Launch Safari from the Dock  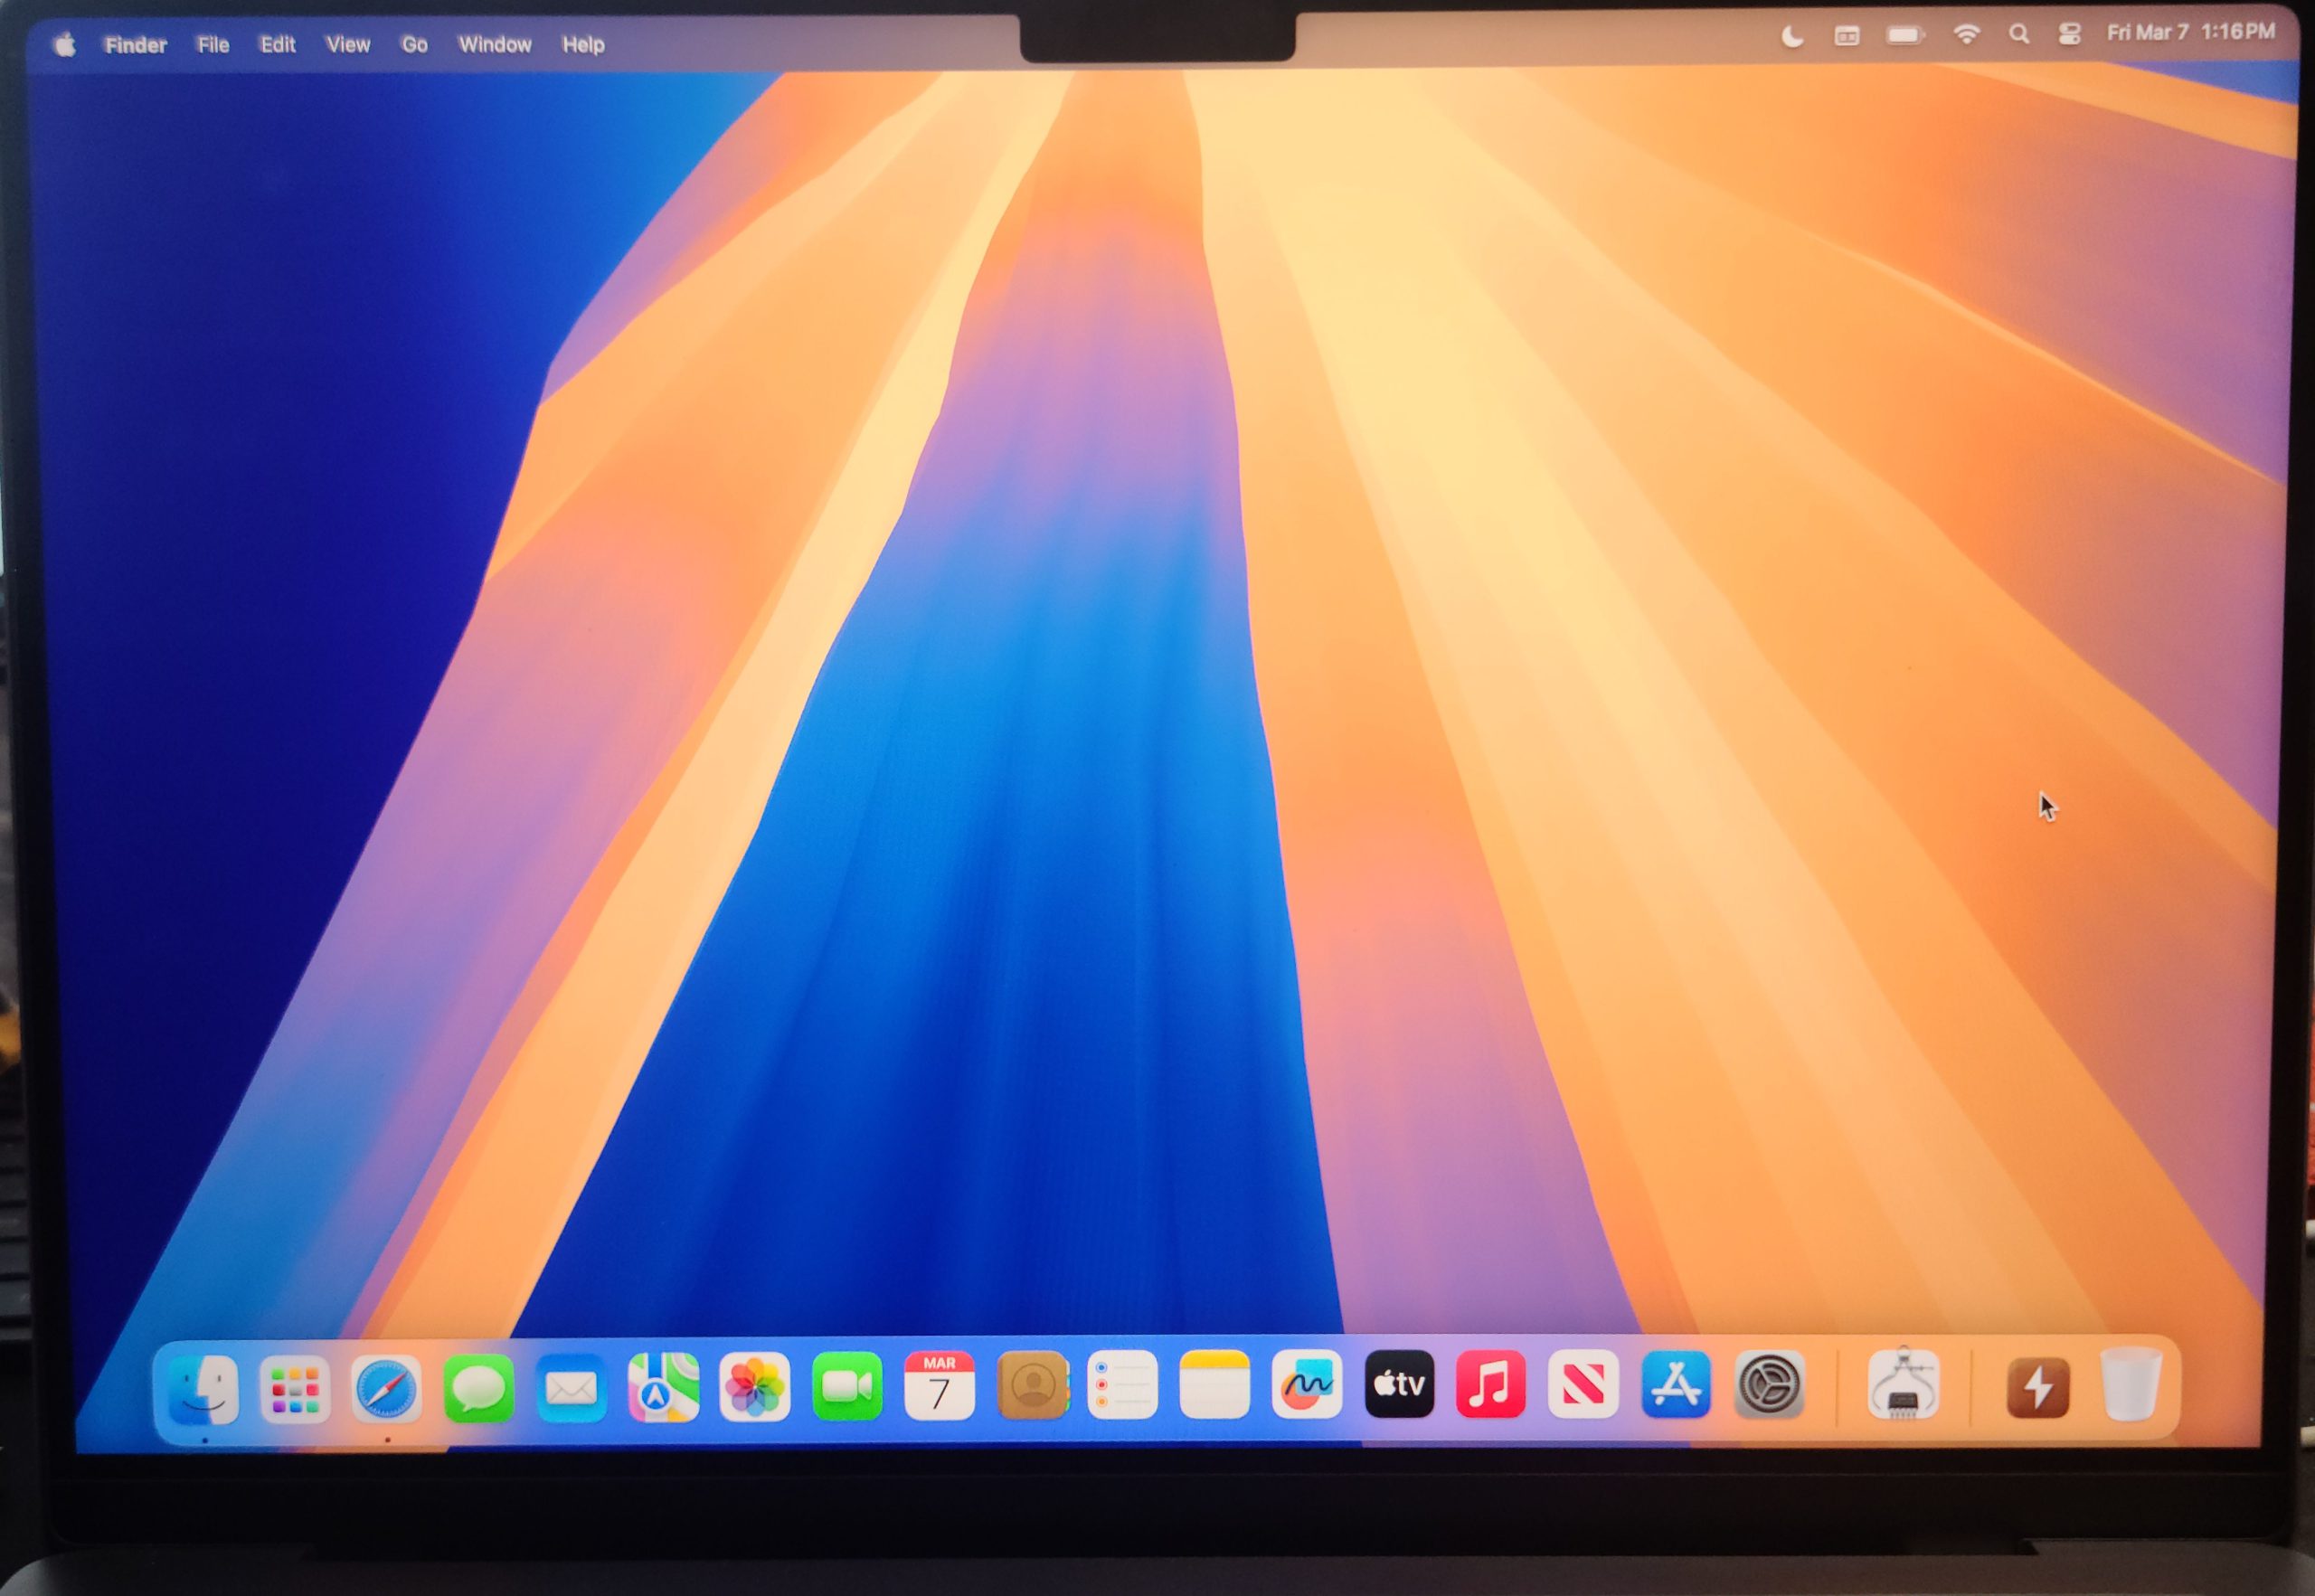[x=386, y=1388]
